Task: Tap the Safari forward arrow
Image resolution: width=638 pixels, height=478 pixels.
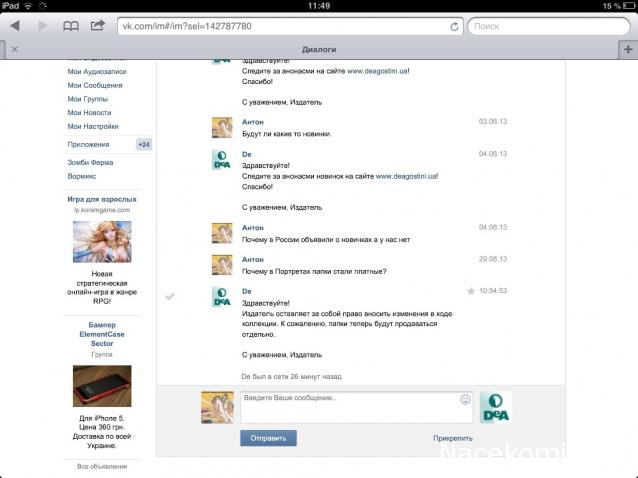Action: [42, 25]
